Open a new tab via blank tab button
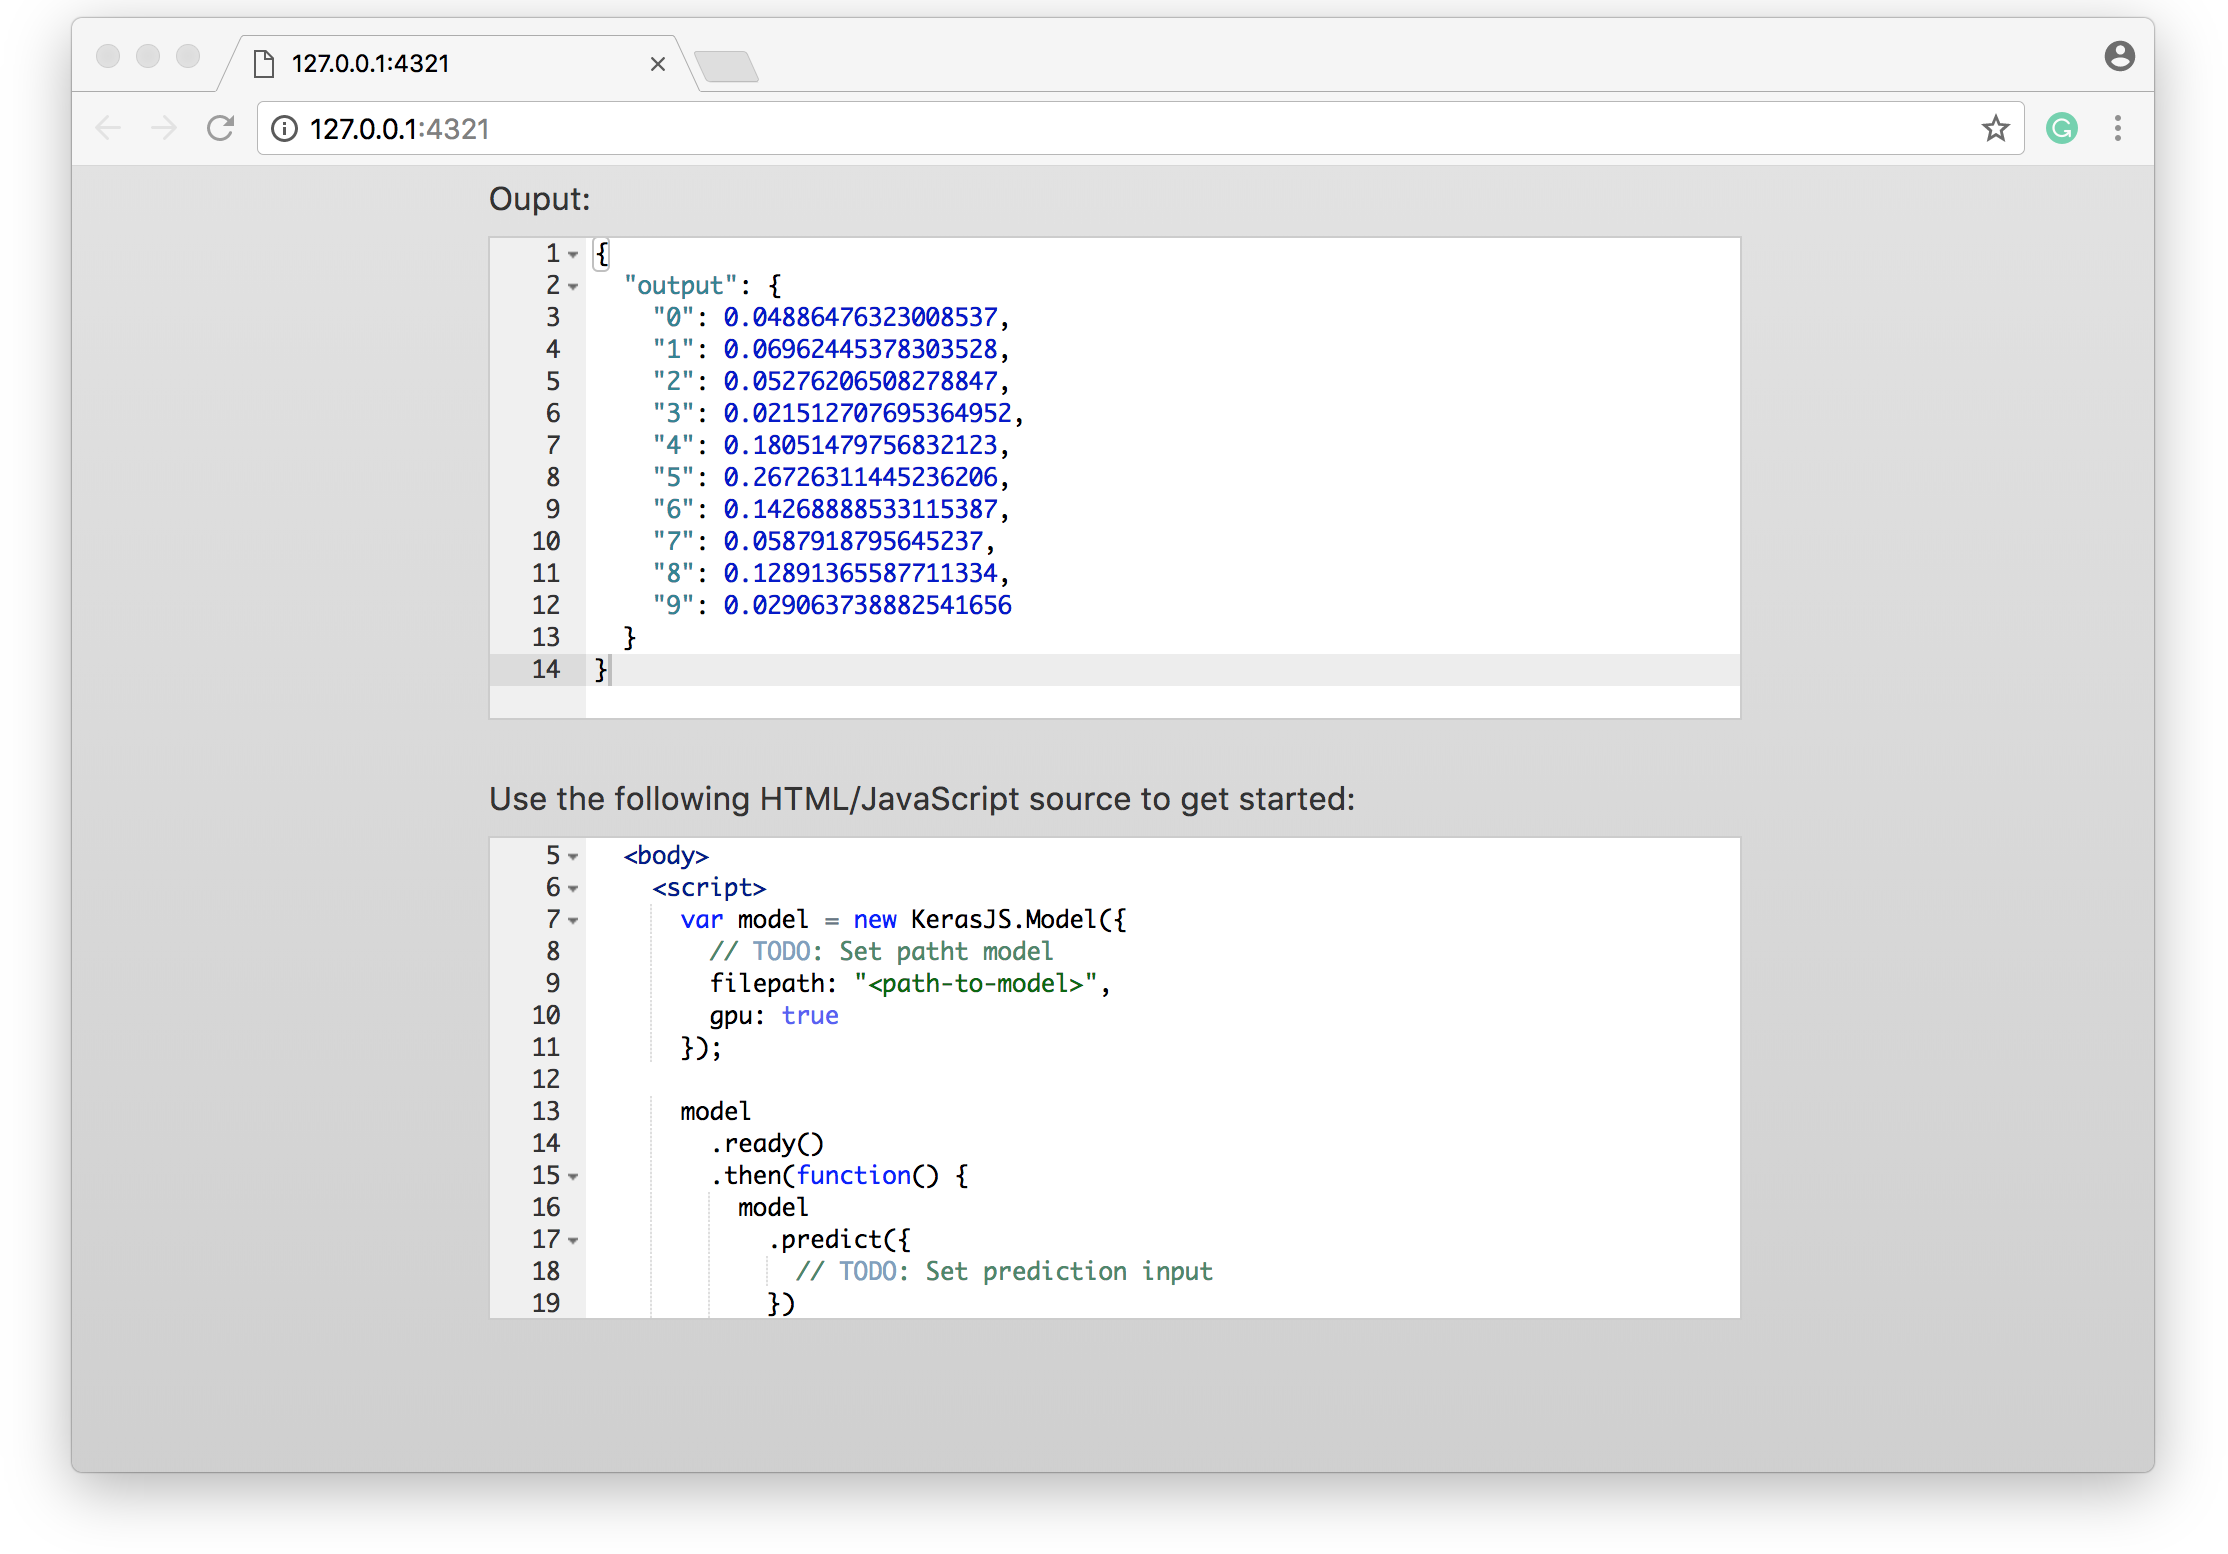2228x1554 pixels. click(x=728, y=66)
